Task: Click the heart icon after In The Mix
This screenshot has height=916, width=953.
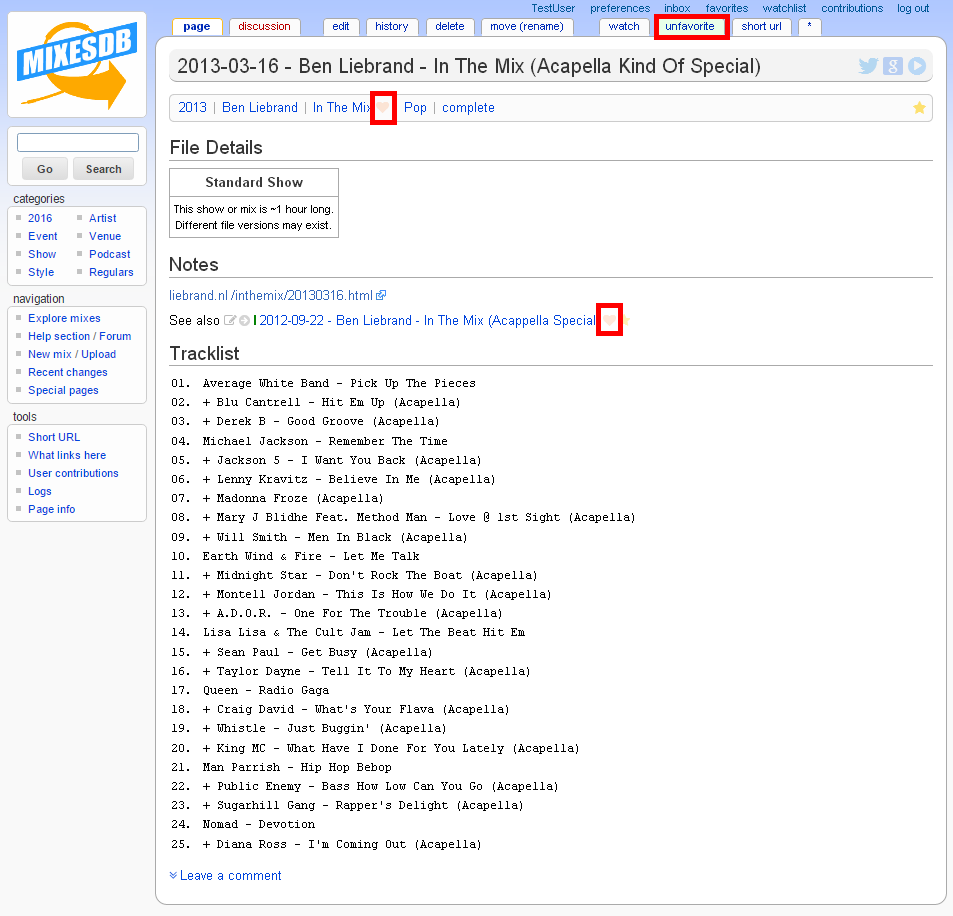Action: point(383,108)
